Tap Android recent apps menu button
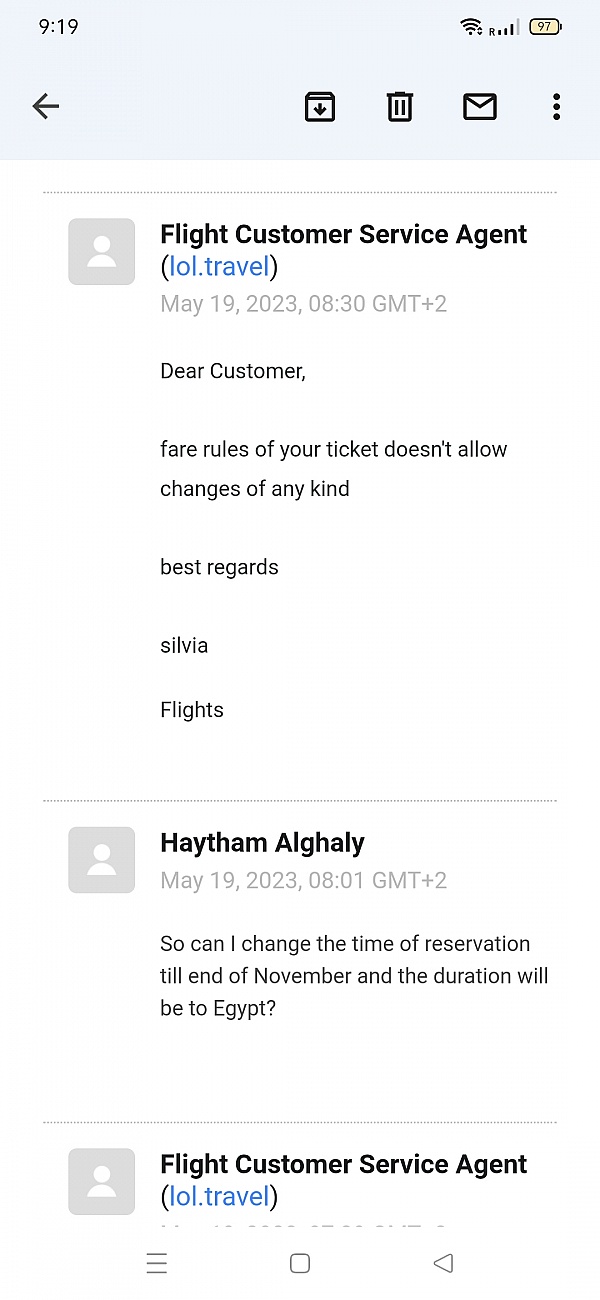Screen dimensions: 600x1300 [157, 1263]
